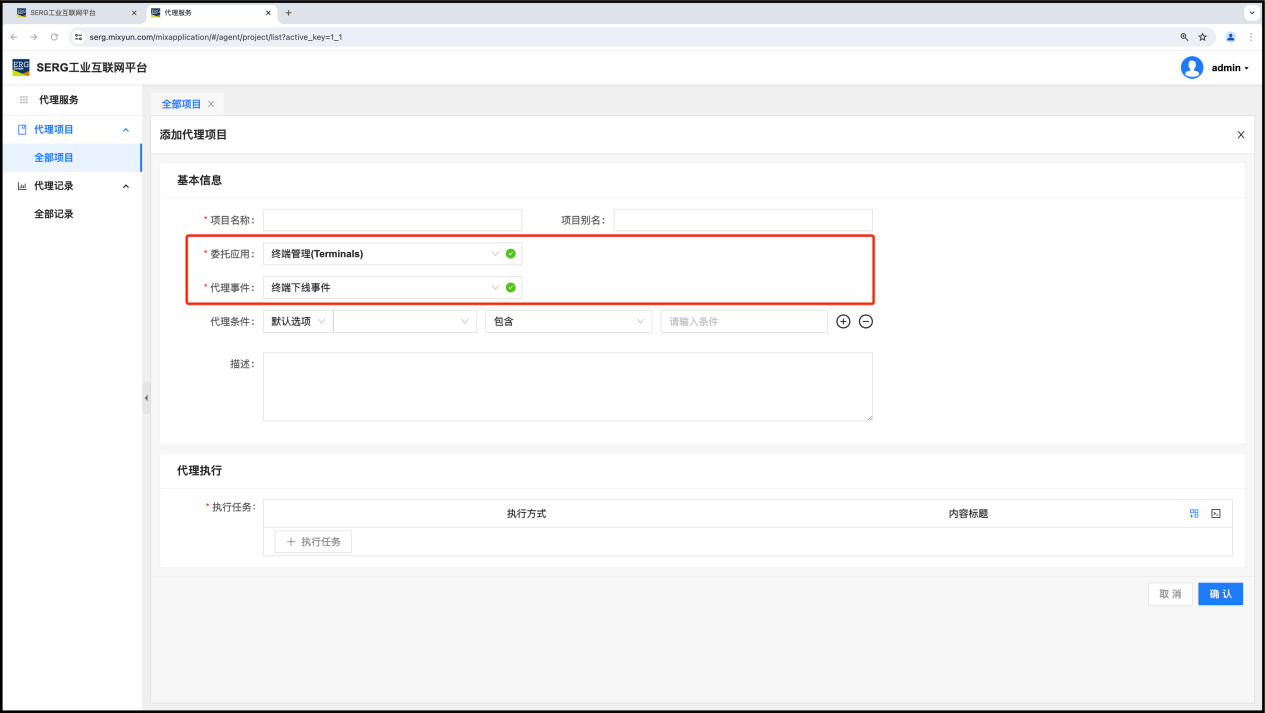Collapse the sidebar using the side handle arrow

(146, 398)
